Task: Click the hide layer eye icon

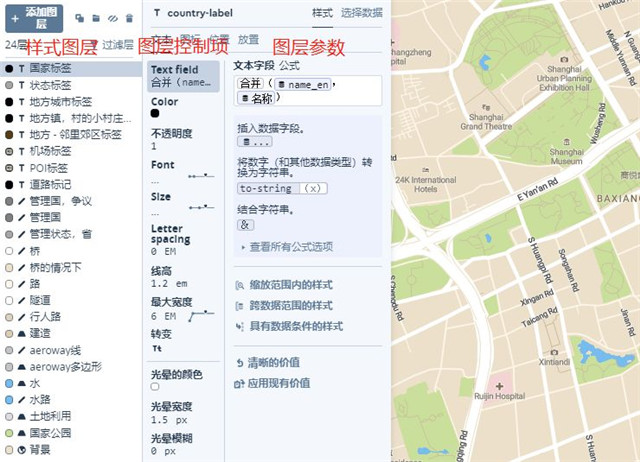Action: (112, 18)
